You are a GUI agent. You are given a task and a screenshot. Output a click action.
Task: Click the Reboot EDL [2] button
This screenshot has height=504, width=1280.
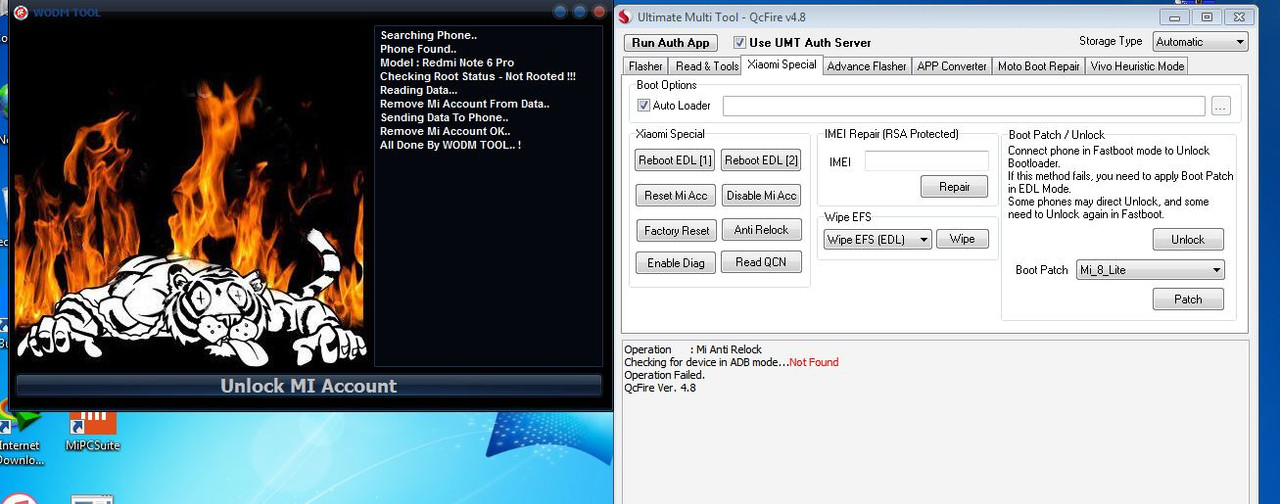pos(762,161)
